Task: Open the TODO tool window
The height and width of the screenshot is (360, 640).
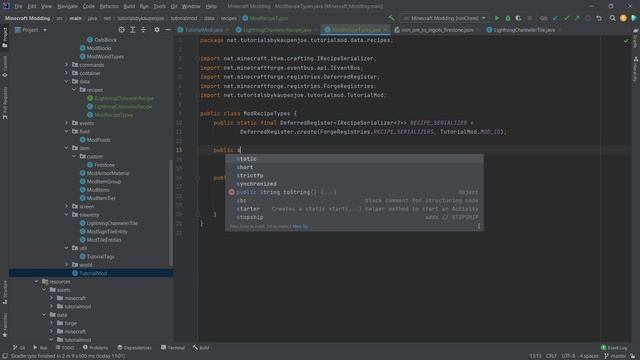Action: [x=65, y=348]
